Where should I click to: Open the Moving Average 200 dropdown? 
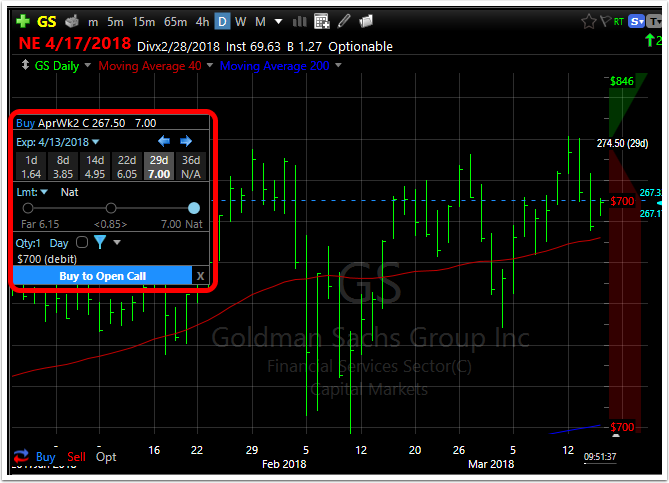[x=338, y=65]
